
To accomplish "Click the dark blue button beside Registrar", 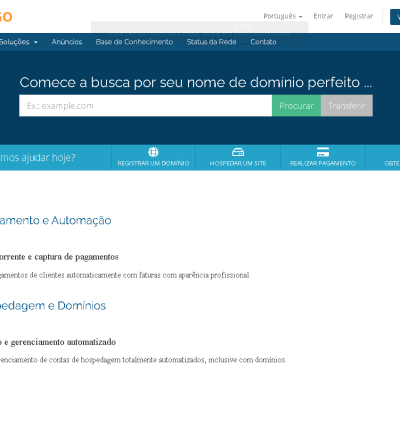I will tap(395, 17).
